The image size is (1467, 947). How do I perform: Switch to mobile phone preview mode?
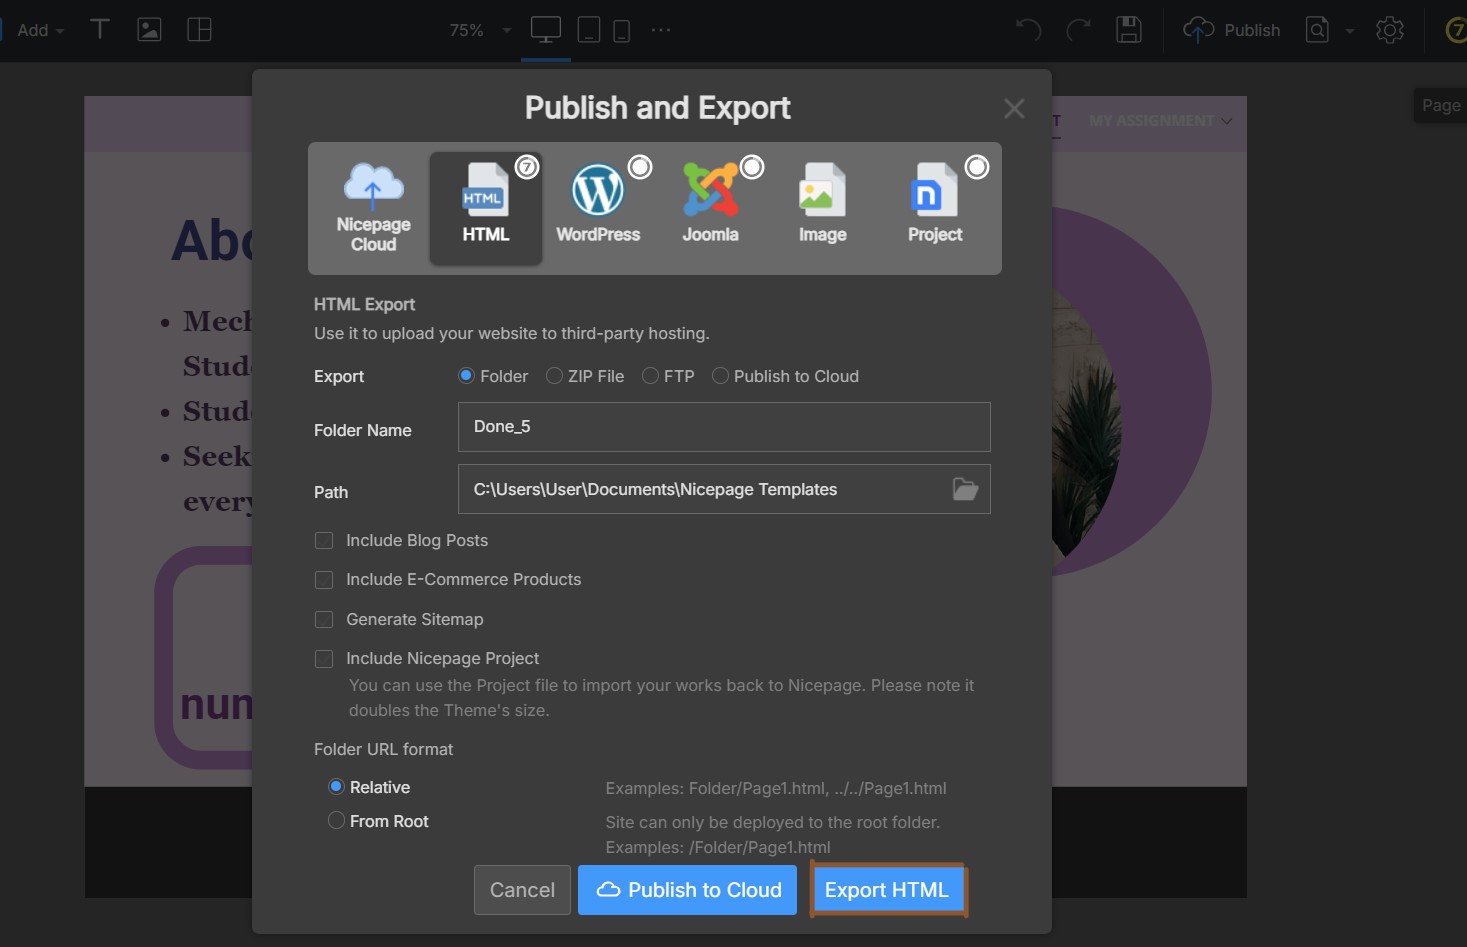pyautogui.click(x=622, y=29)
